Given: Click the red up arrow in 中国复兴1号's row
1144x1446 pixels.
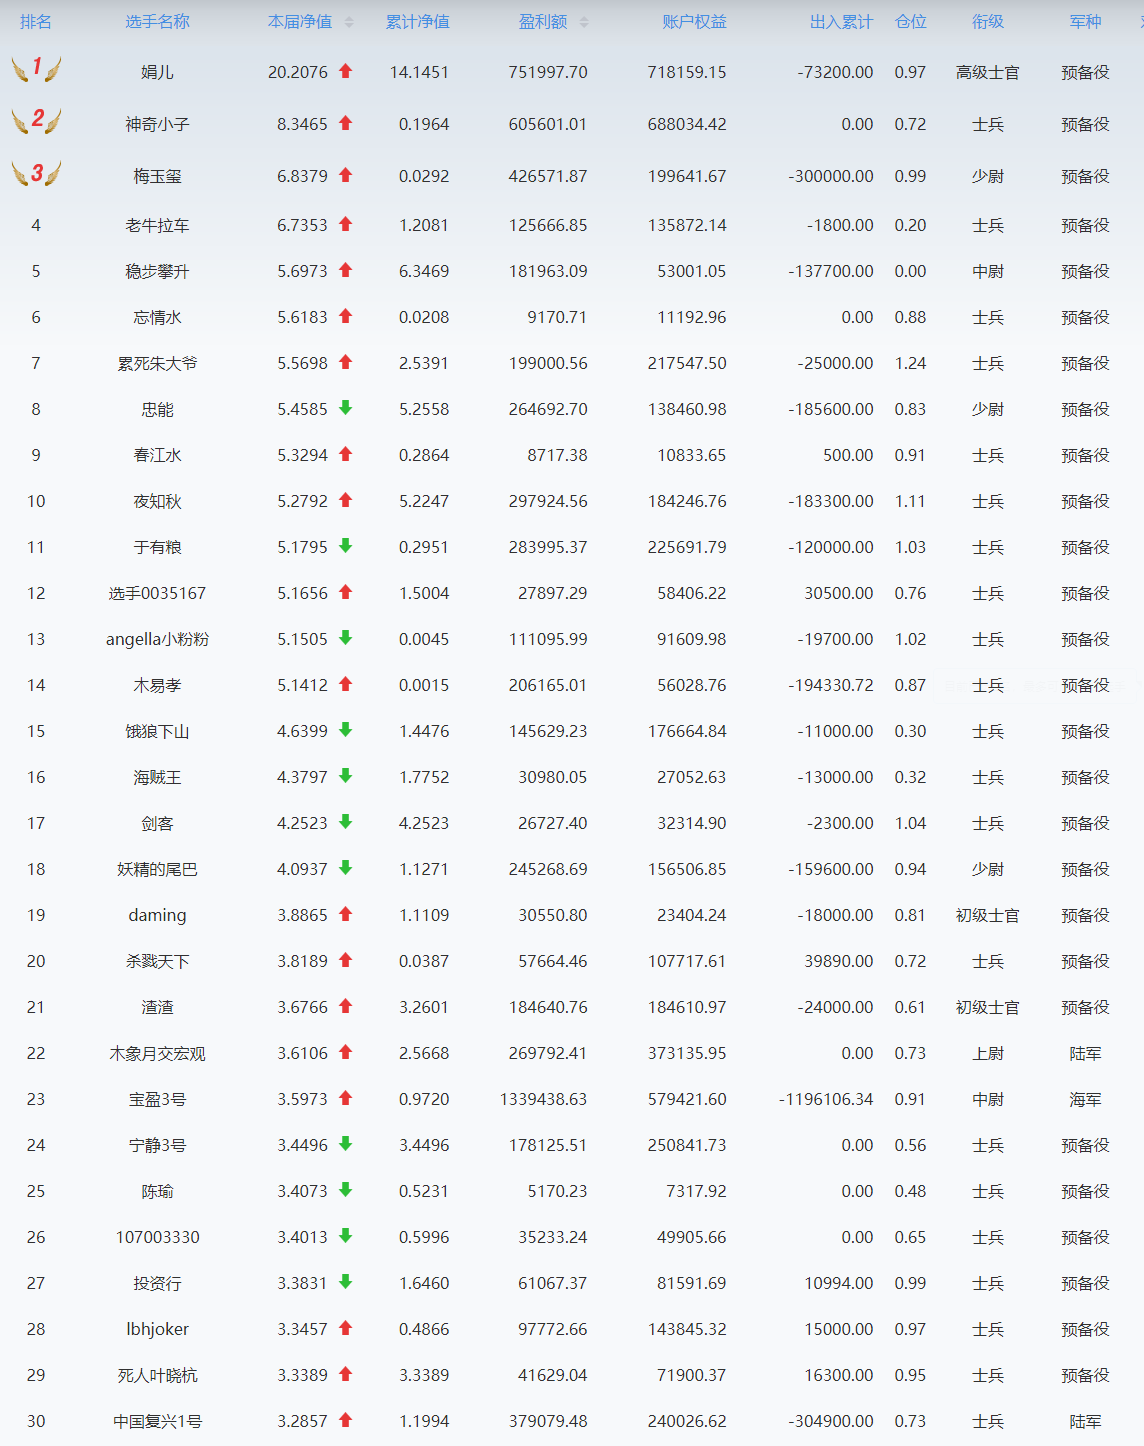Looking at the screenshot, I should click(345, 1420).
